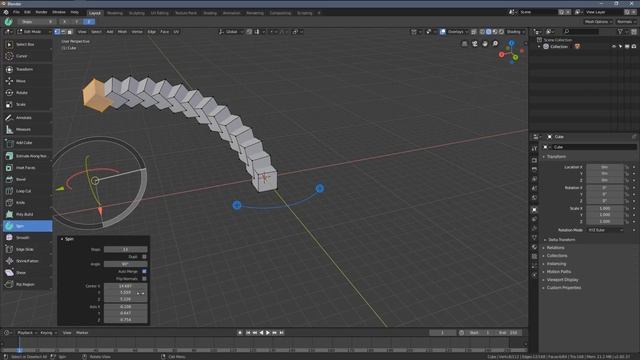
Task: Toggle Collection visibility eye in outliner
Action: tap(613, 47)
